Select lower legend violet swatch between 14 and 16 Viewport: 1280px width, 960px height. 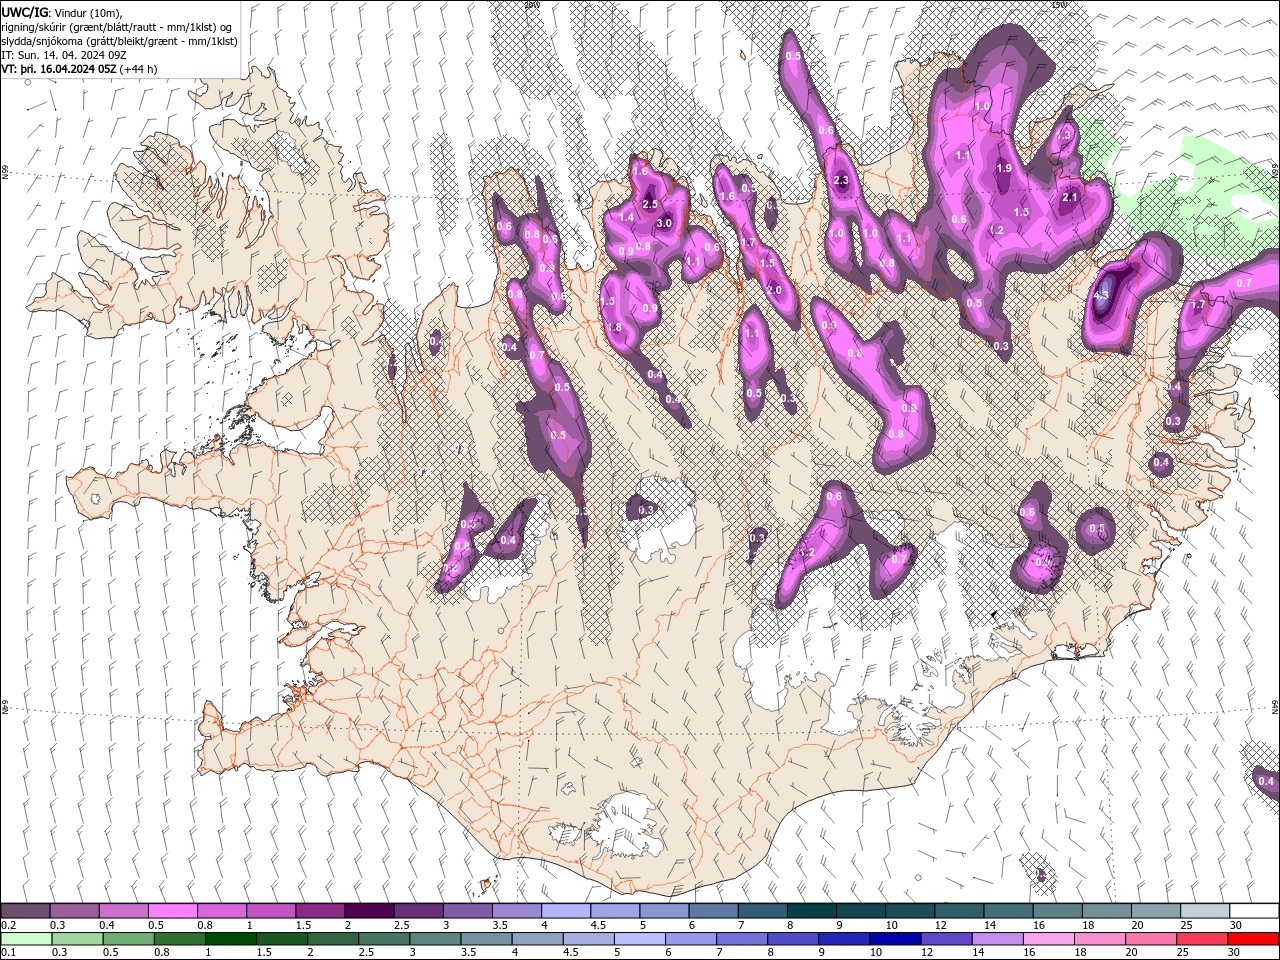tap(997, 939)
